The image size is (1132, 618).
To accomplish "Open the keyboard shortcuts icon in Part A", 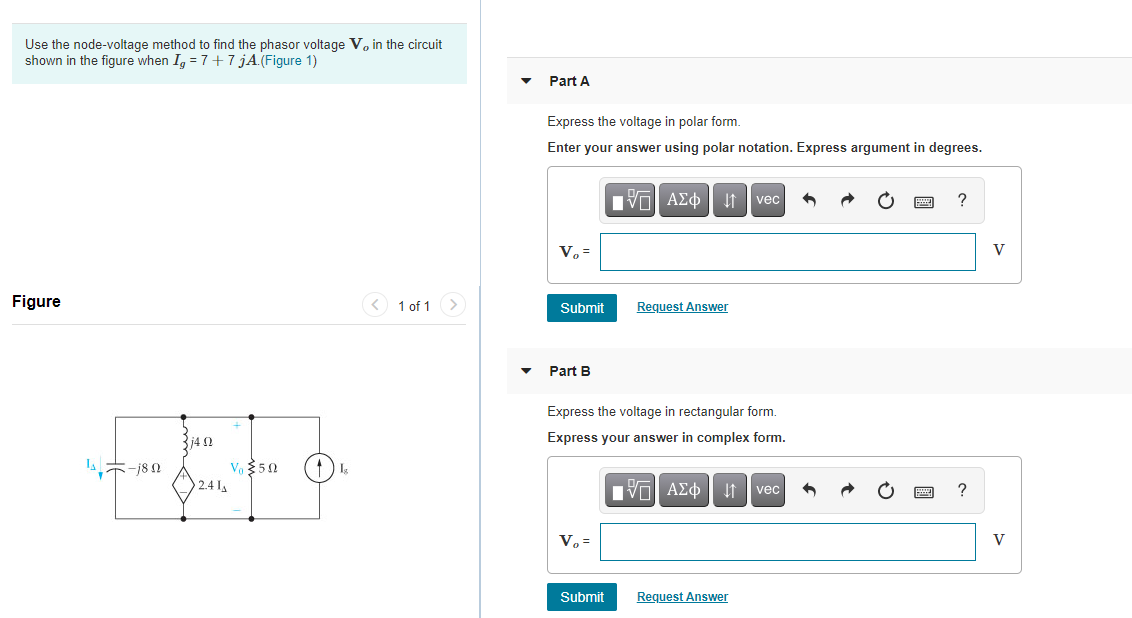I will pos(924,200).
